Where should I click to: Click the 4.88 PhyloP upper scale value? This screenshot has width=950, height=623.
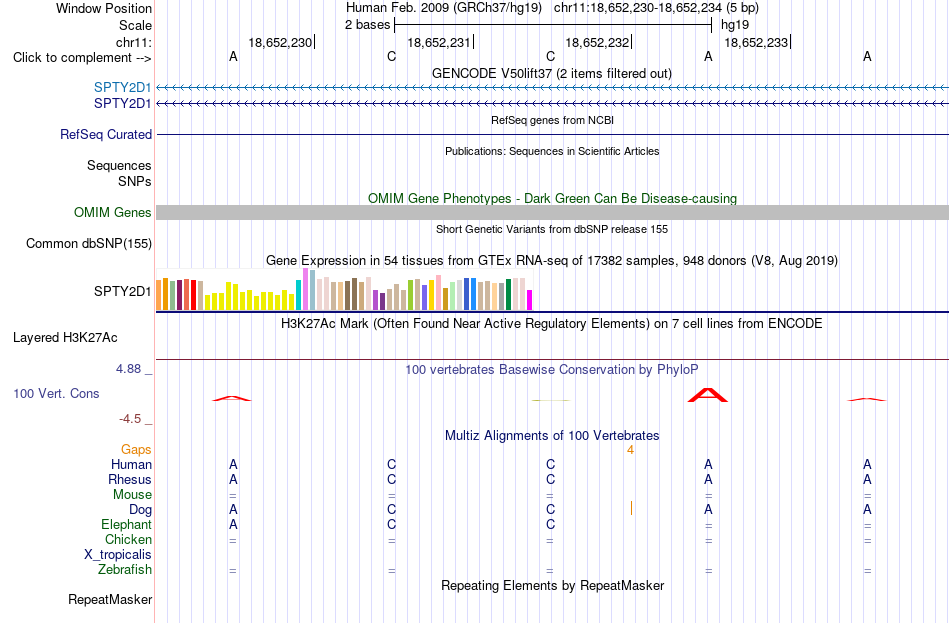coord(128,368)
